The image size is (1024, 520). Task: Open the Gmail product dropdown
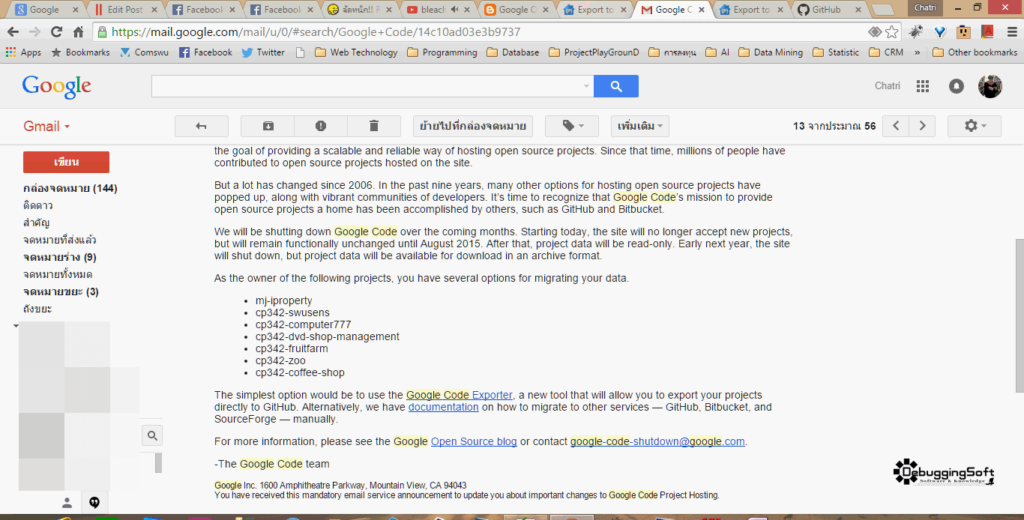(46, 127)
